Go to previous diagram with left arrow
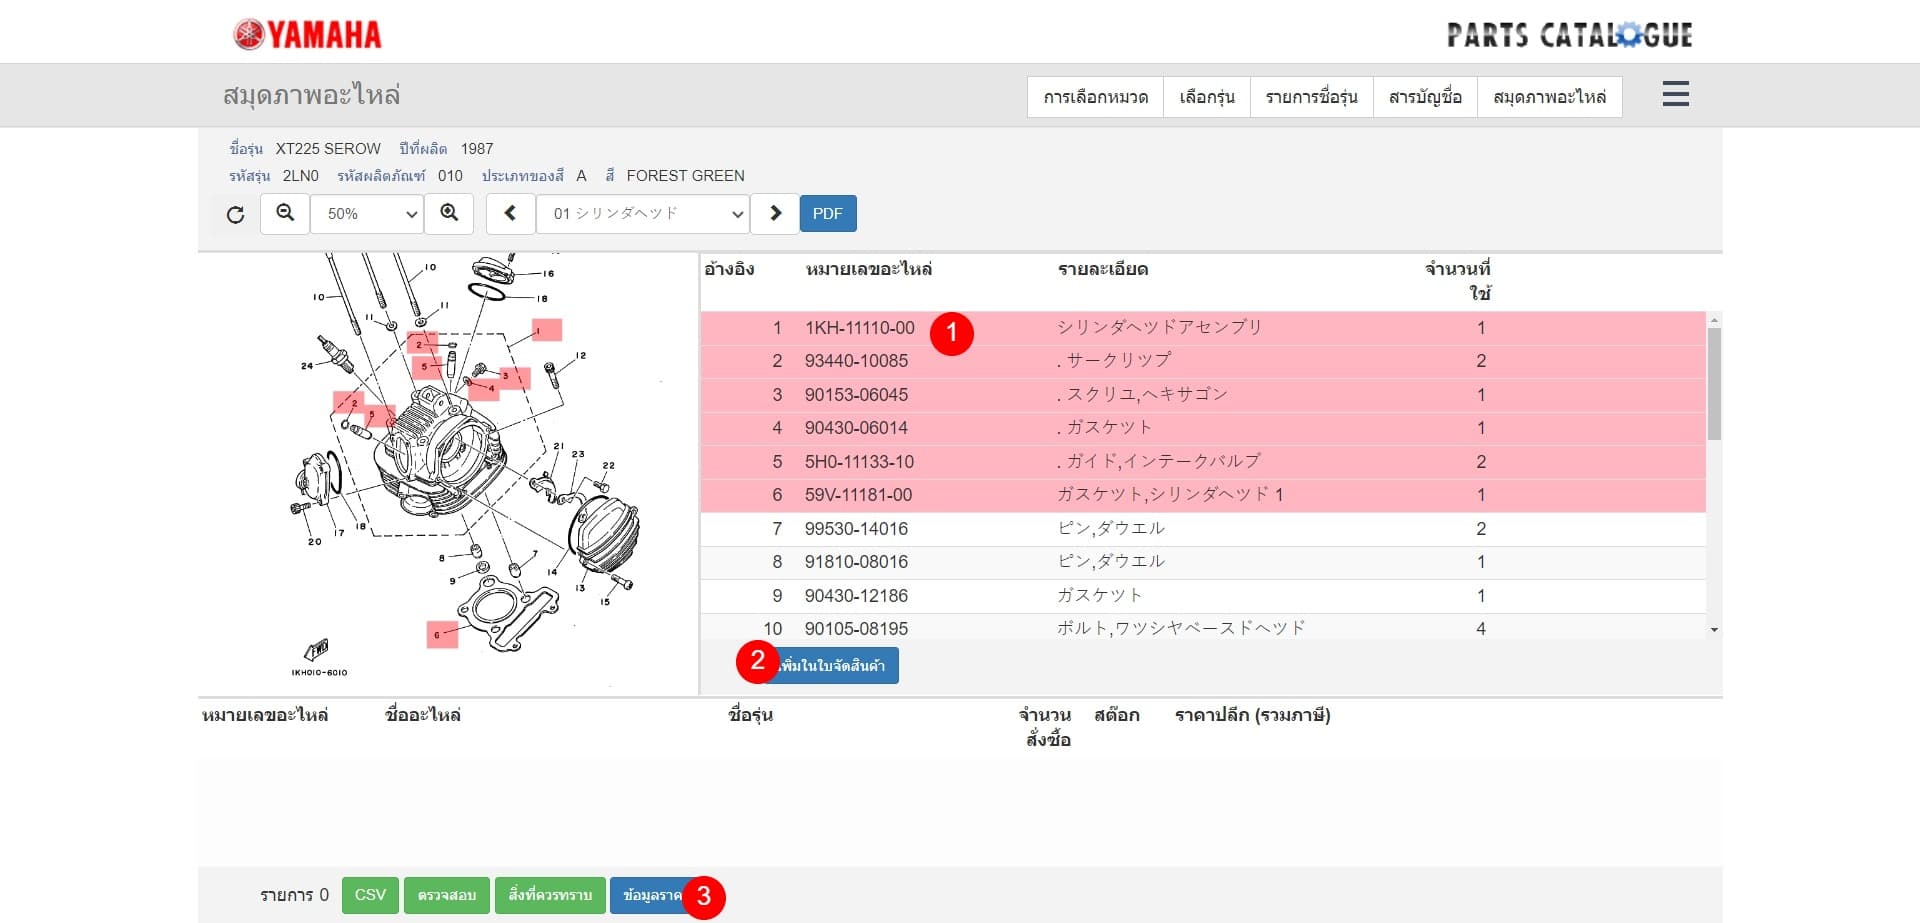The height and width of the screenshot is (923, 1920). [510, 213]
